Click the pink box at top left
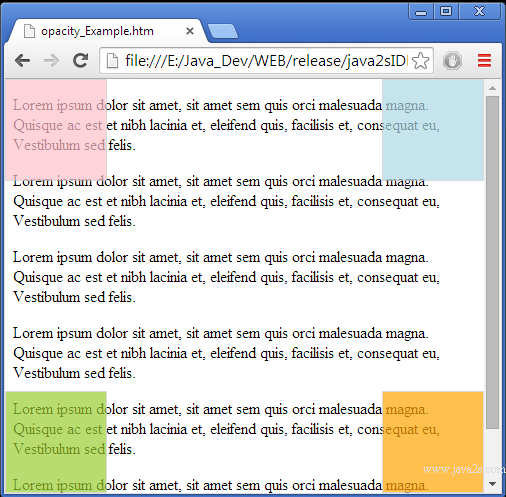The height and width of the screenshot is (497, 506). 56,130
